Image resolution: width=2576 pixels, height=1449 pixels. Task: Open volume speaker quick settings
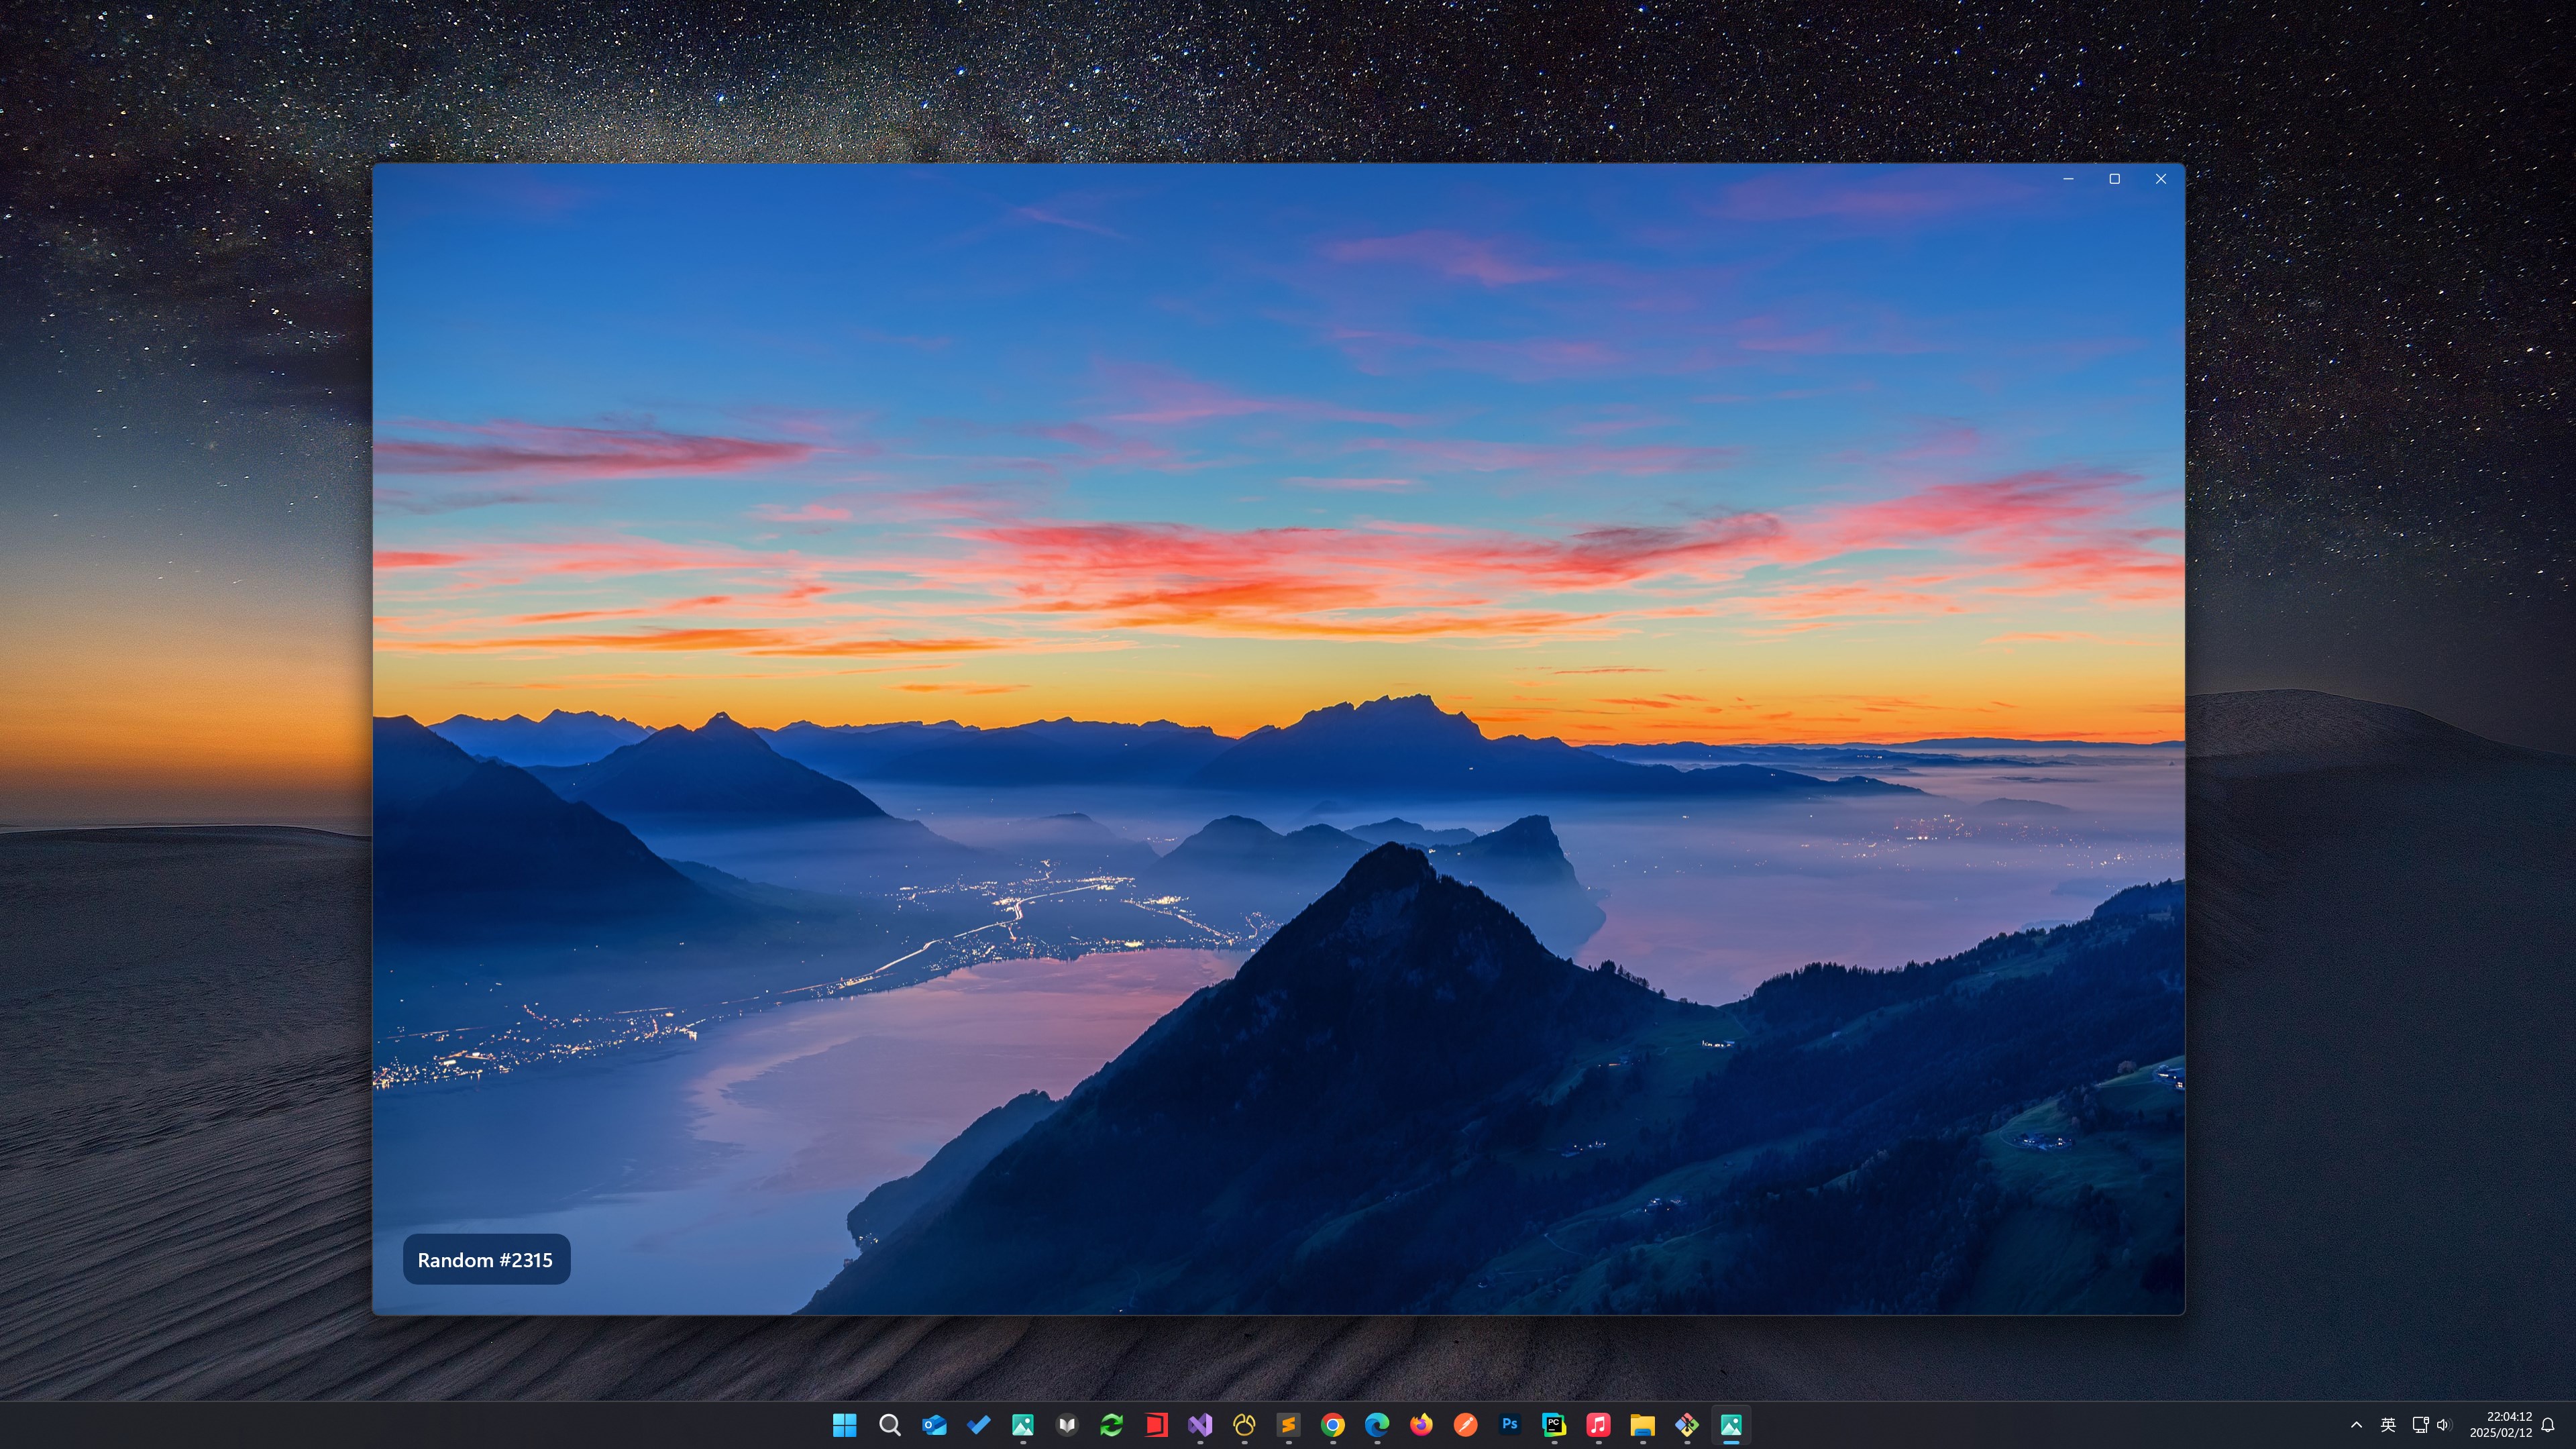pos(2443,1425)
